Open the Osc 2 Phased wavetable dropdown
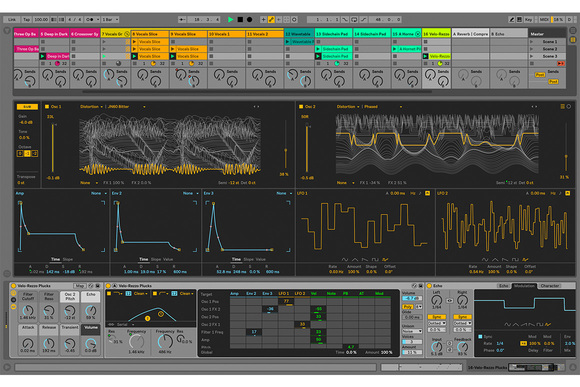The height and width of the screenshot is (387, 580). point(383,107)
